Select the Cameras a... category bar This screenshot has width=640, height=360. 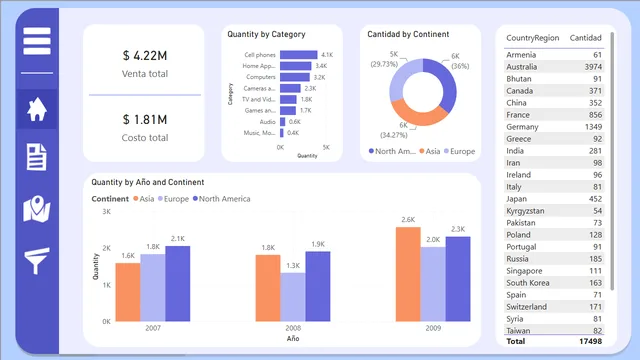coord(290,88)
